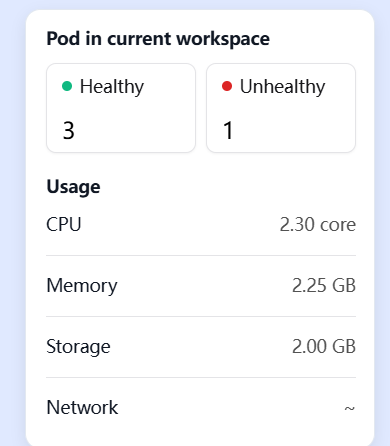Select the Storage usage row label
The width and height of the screenshot is (390, 446).
[78, 347]
